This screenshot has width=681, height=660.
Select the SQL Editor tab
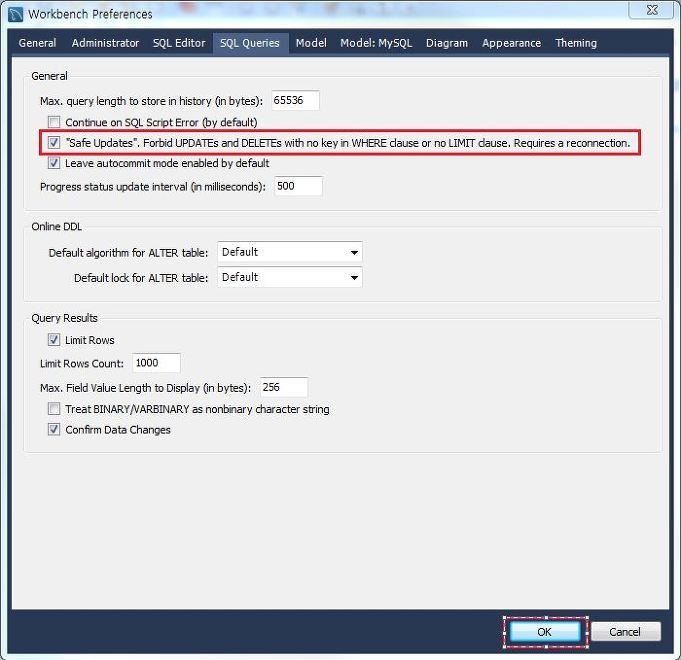pos(179,43)
